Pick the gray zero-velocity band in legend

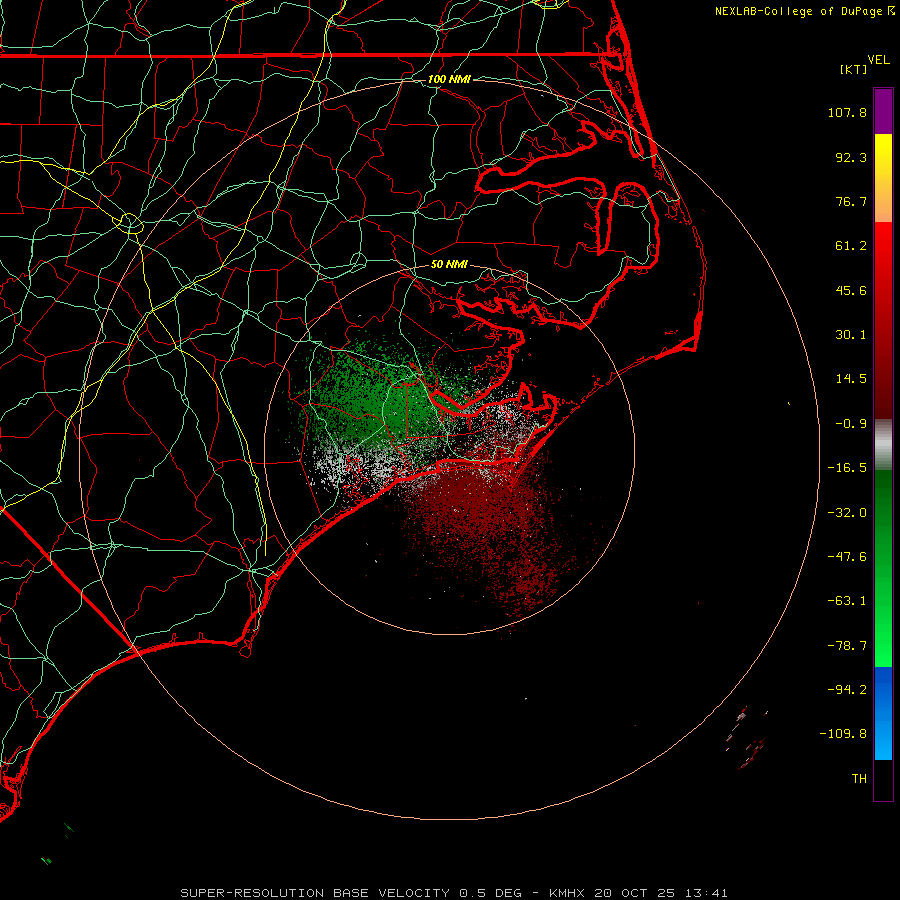[883, 444]
